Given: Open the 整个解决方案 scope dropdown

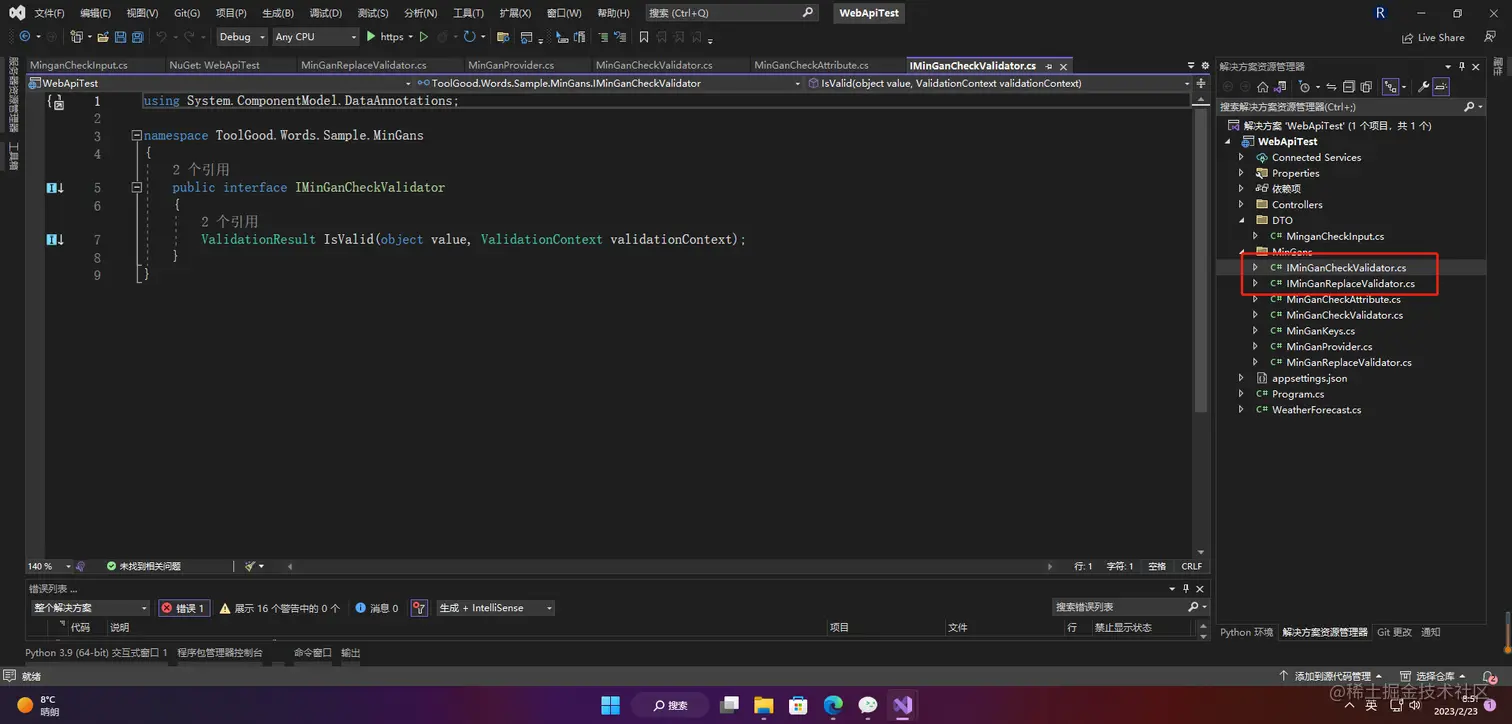Looking at the screenshot, I should pos(90,608).
